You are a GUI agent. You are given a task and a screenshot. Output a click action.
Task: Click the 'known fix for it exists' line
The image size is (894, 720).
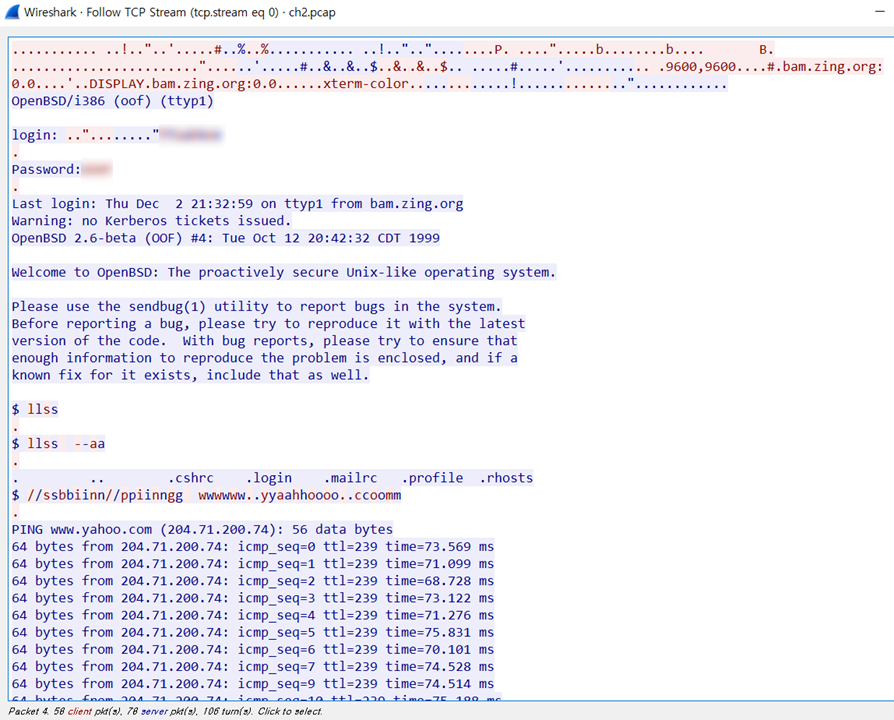190,375
